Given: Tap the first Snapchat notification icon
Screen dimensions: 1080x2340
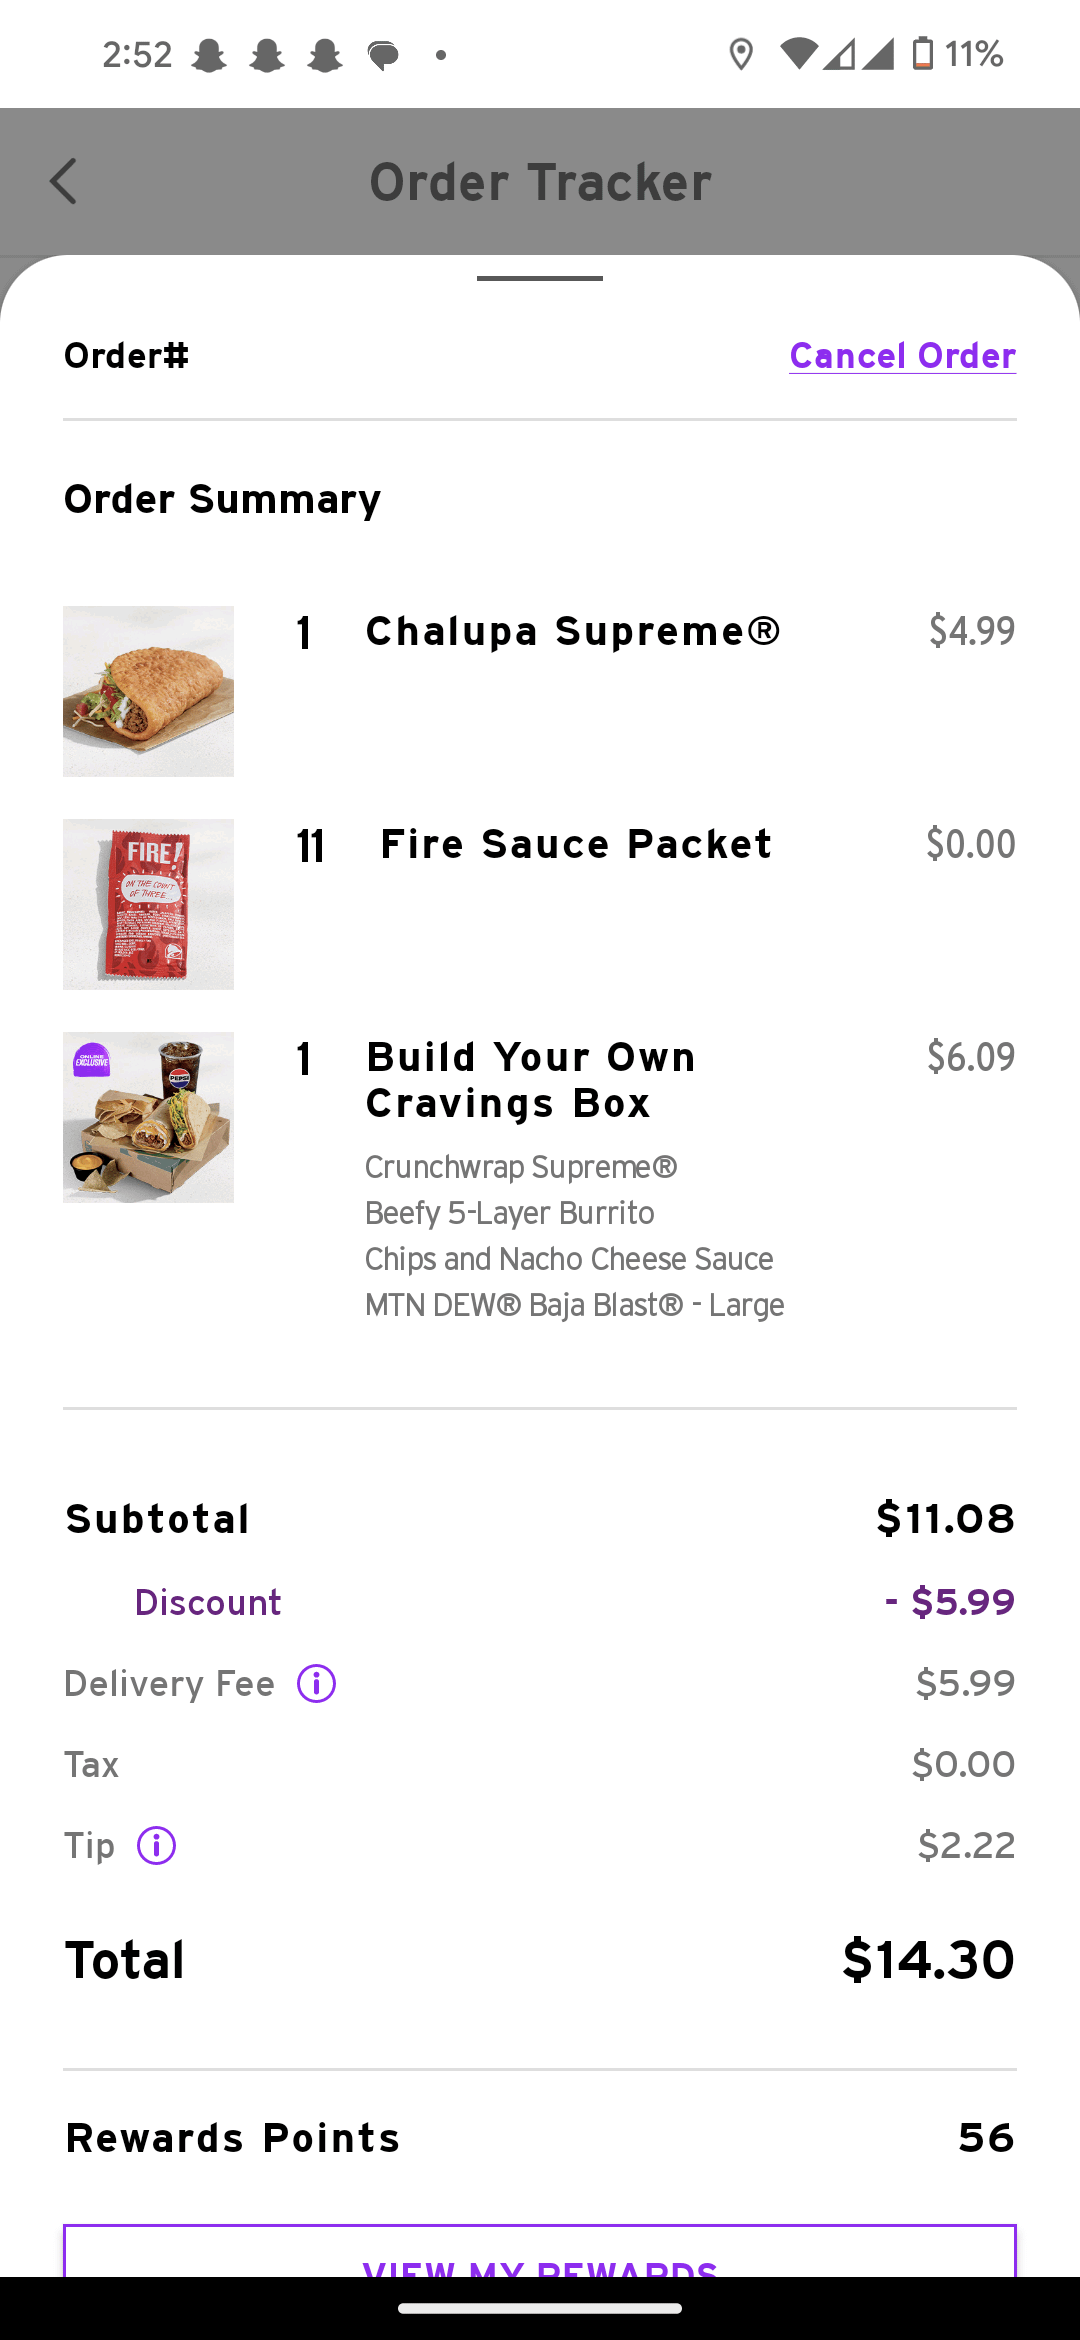Looking at the screenshot, I should pos(209,55).
